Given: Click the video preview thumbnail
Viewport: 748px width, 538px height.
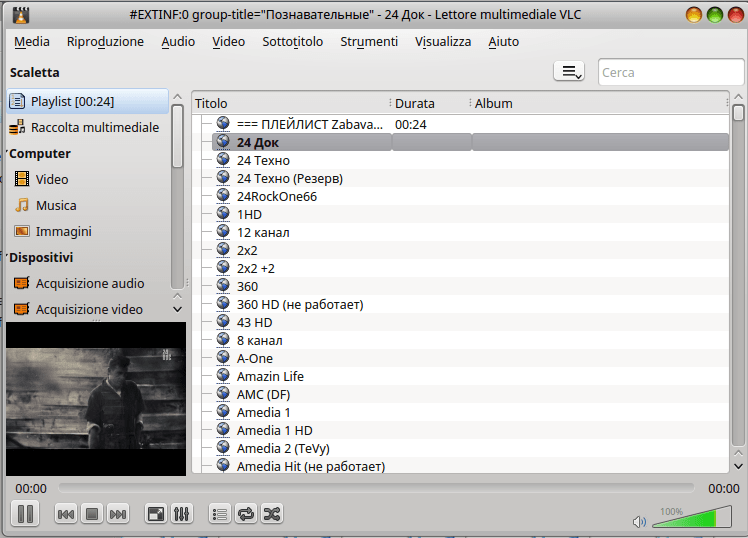Looking at the screenshot, I should [x=96, y=399].
